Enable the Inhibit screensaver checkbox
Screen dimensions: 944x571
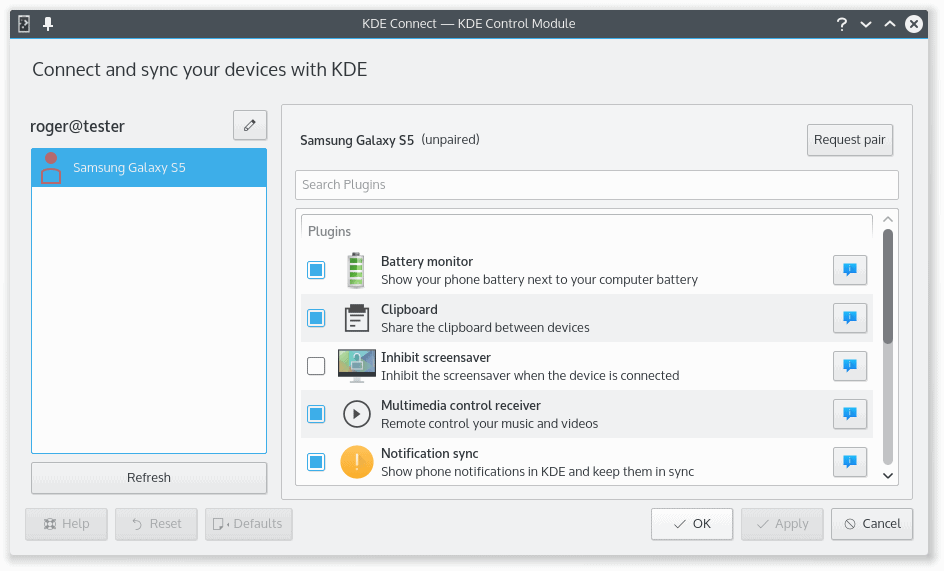[x=316, y=366]
